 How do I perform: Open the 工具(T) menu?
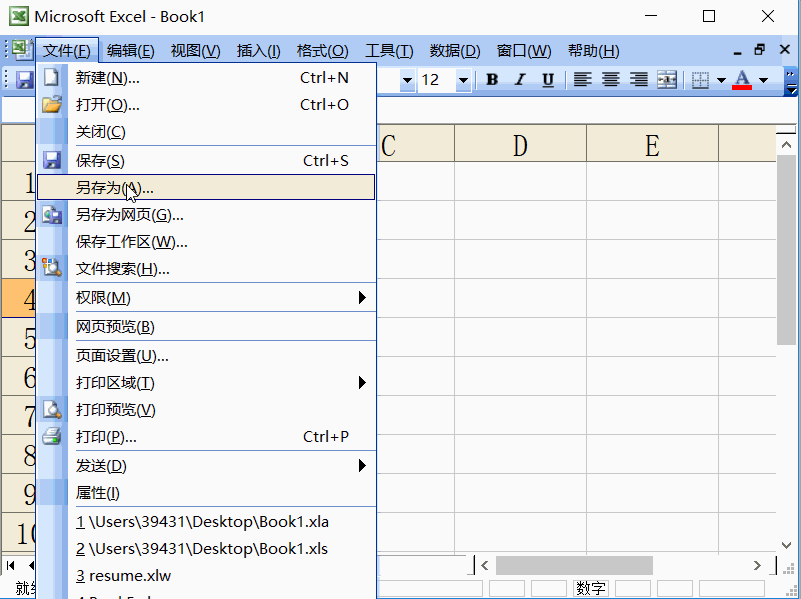click(389, 50)
